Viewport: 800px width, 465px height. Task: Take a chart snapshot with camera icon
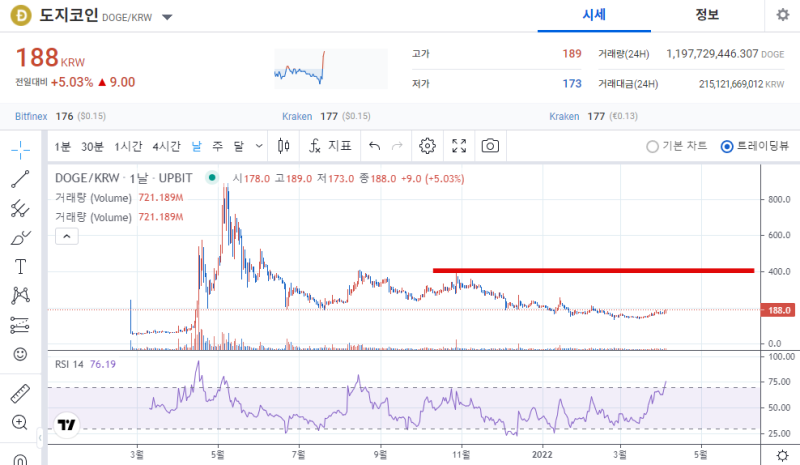pyautogui.click(x=490, y=146)
